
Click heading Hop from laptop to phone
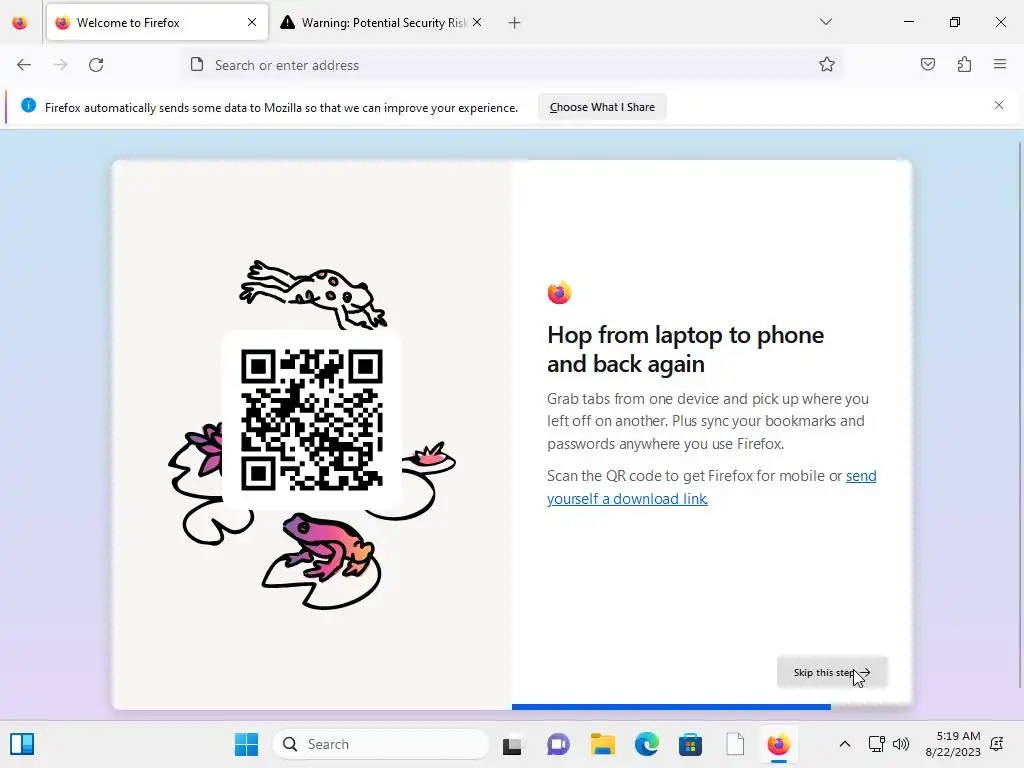686,349
